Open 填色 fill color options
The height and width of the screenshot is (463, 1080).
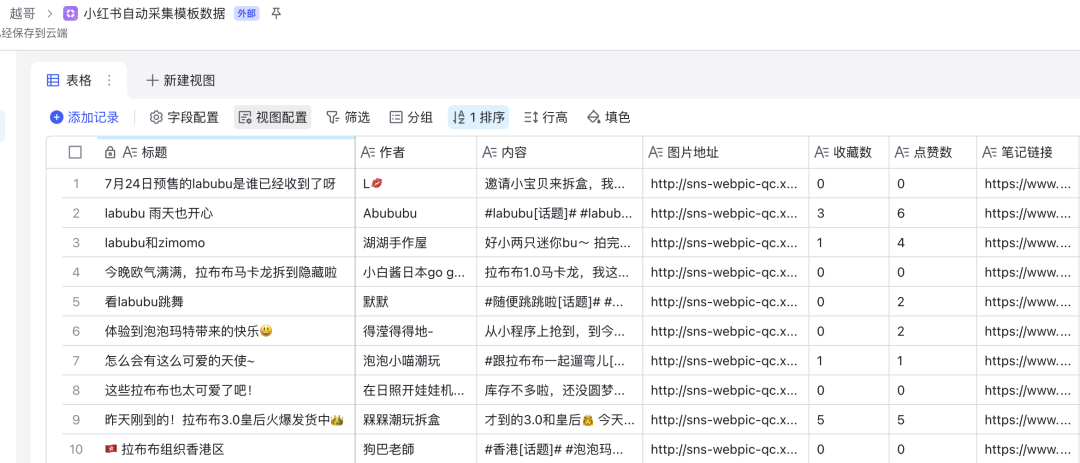click(x=608, y=118)
